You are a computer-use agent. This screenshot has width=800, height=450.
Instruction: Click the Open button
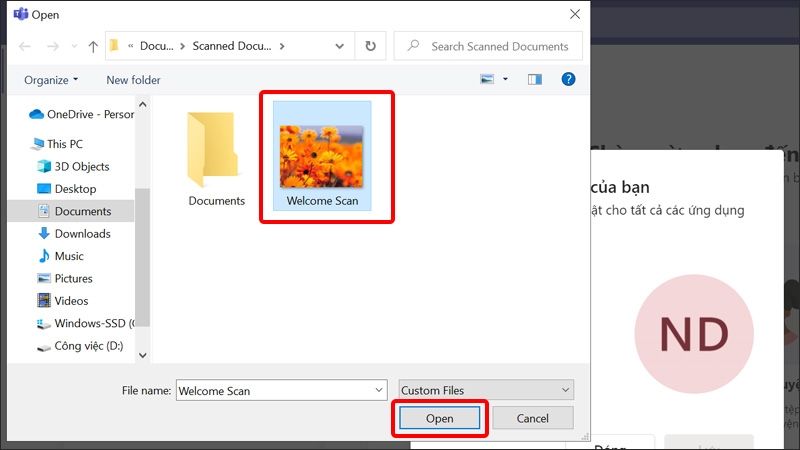coord(439,418)
